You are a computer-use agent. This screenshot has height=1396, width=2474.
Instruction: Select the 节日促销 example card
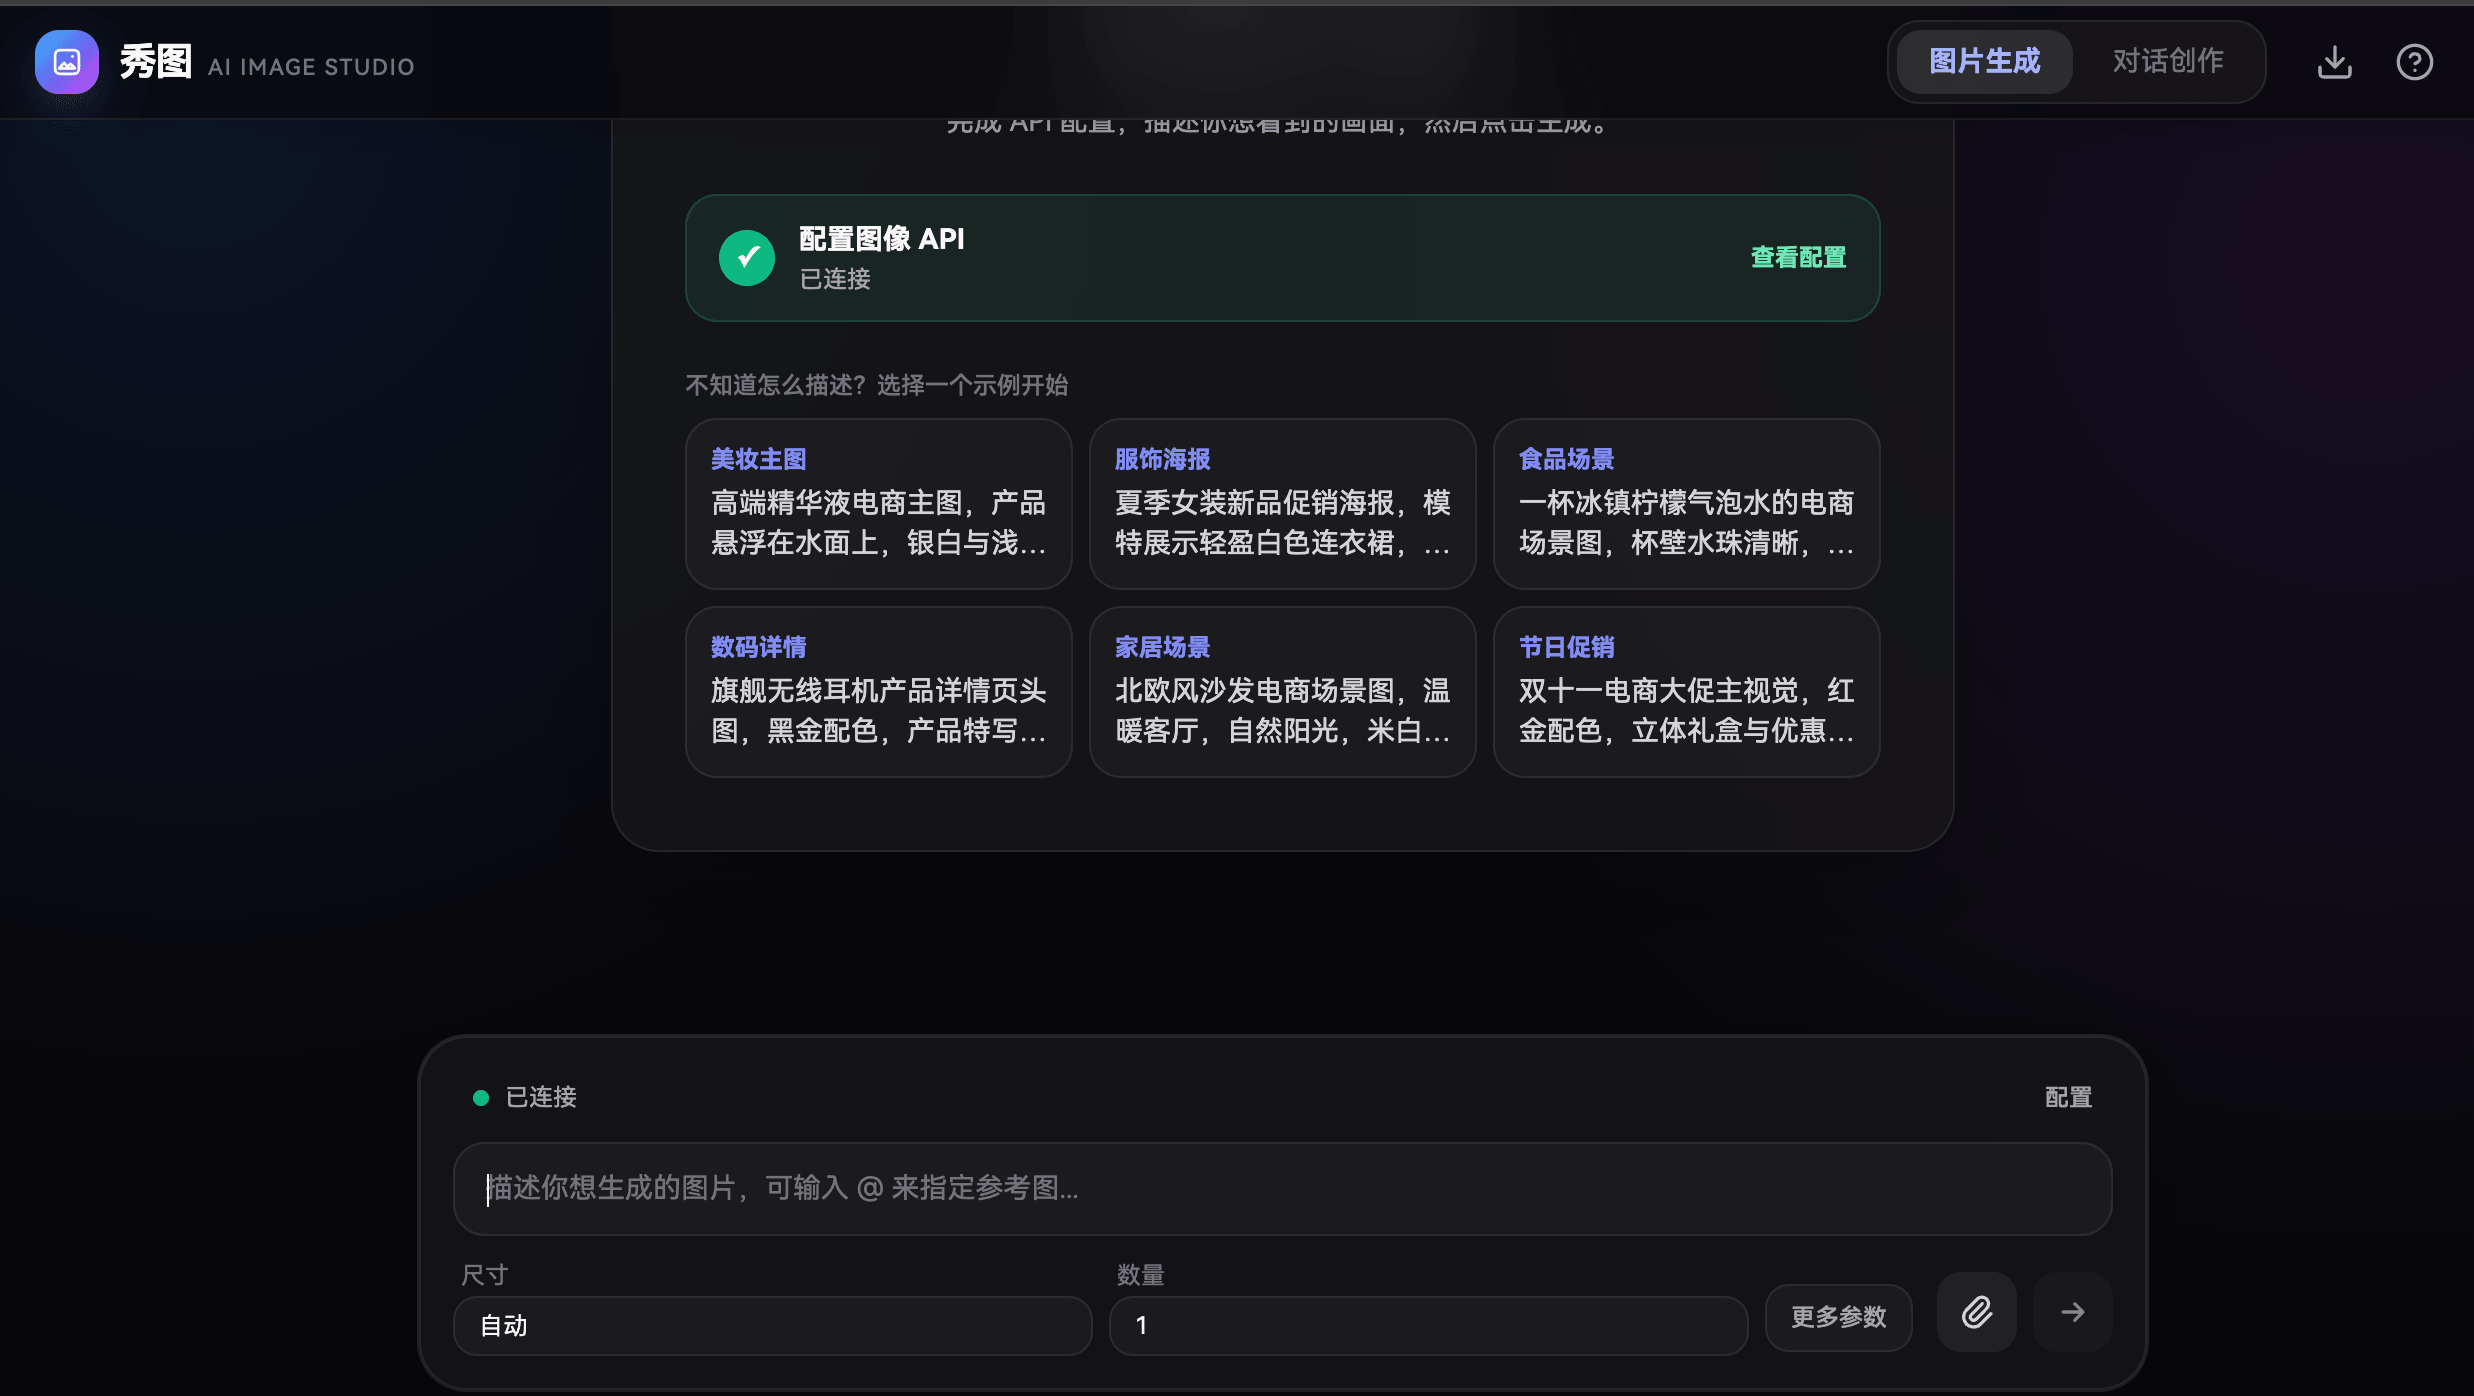[1686, 692]
